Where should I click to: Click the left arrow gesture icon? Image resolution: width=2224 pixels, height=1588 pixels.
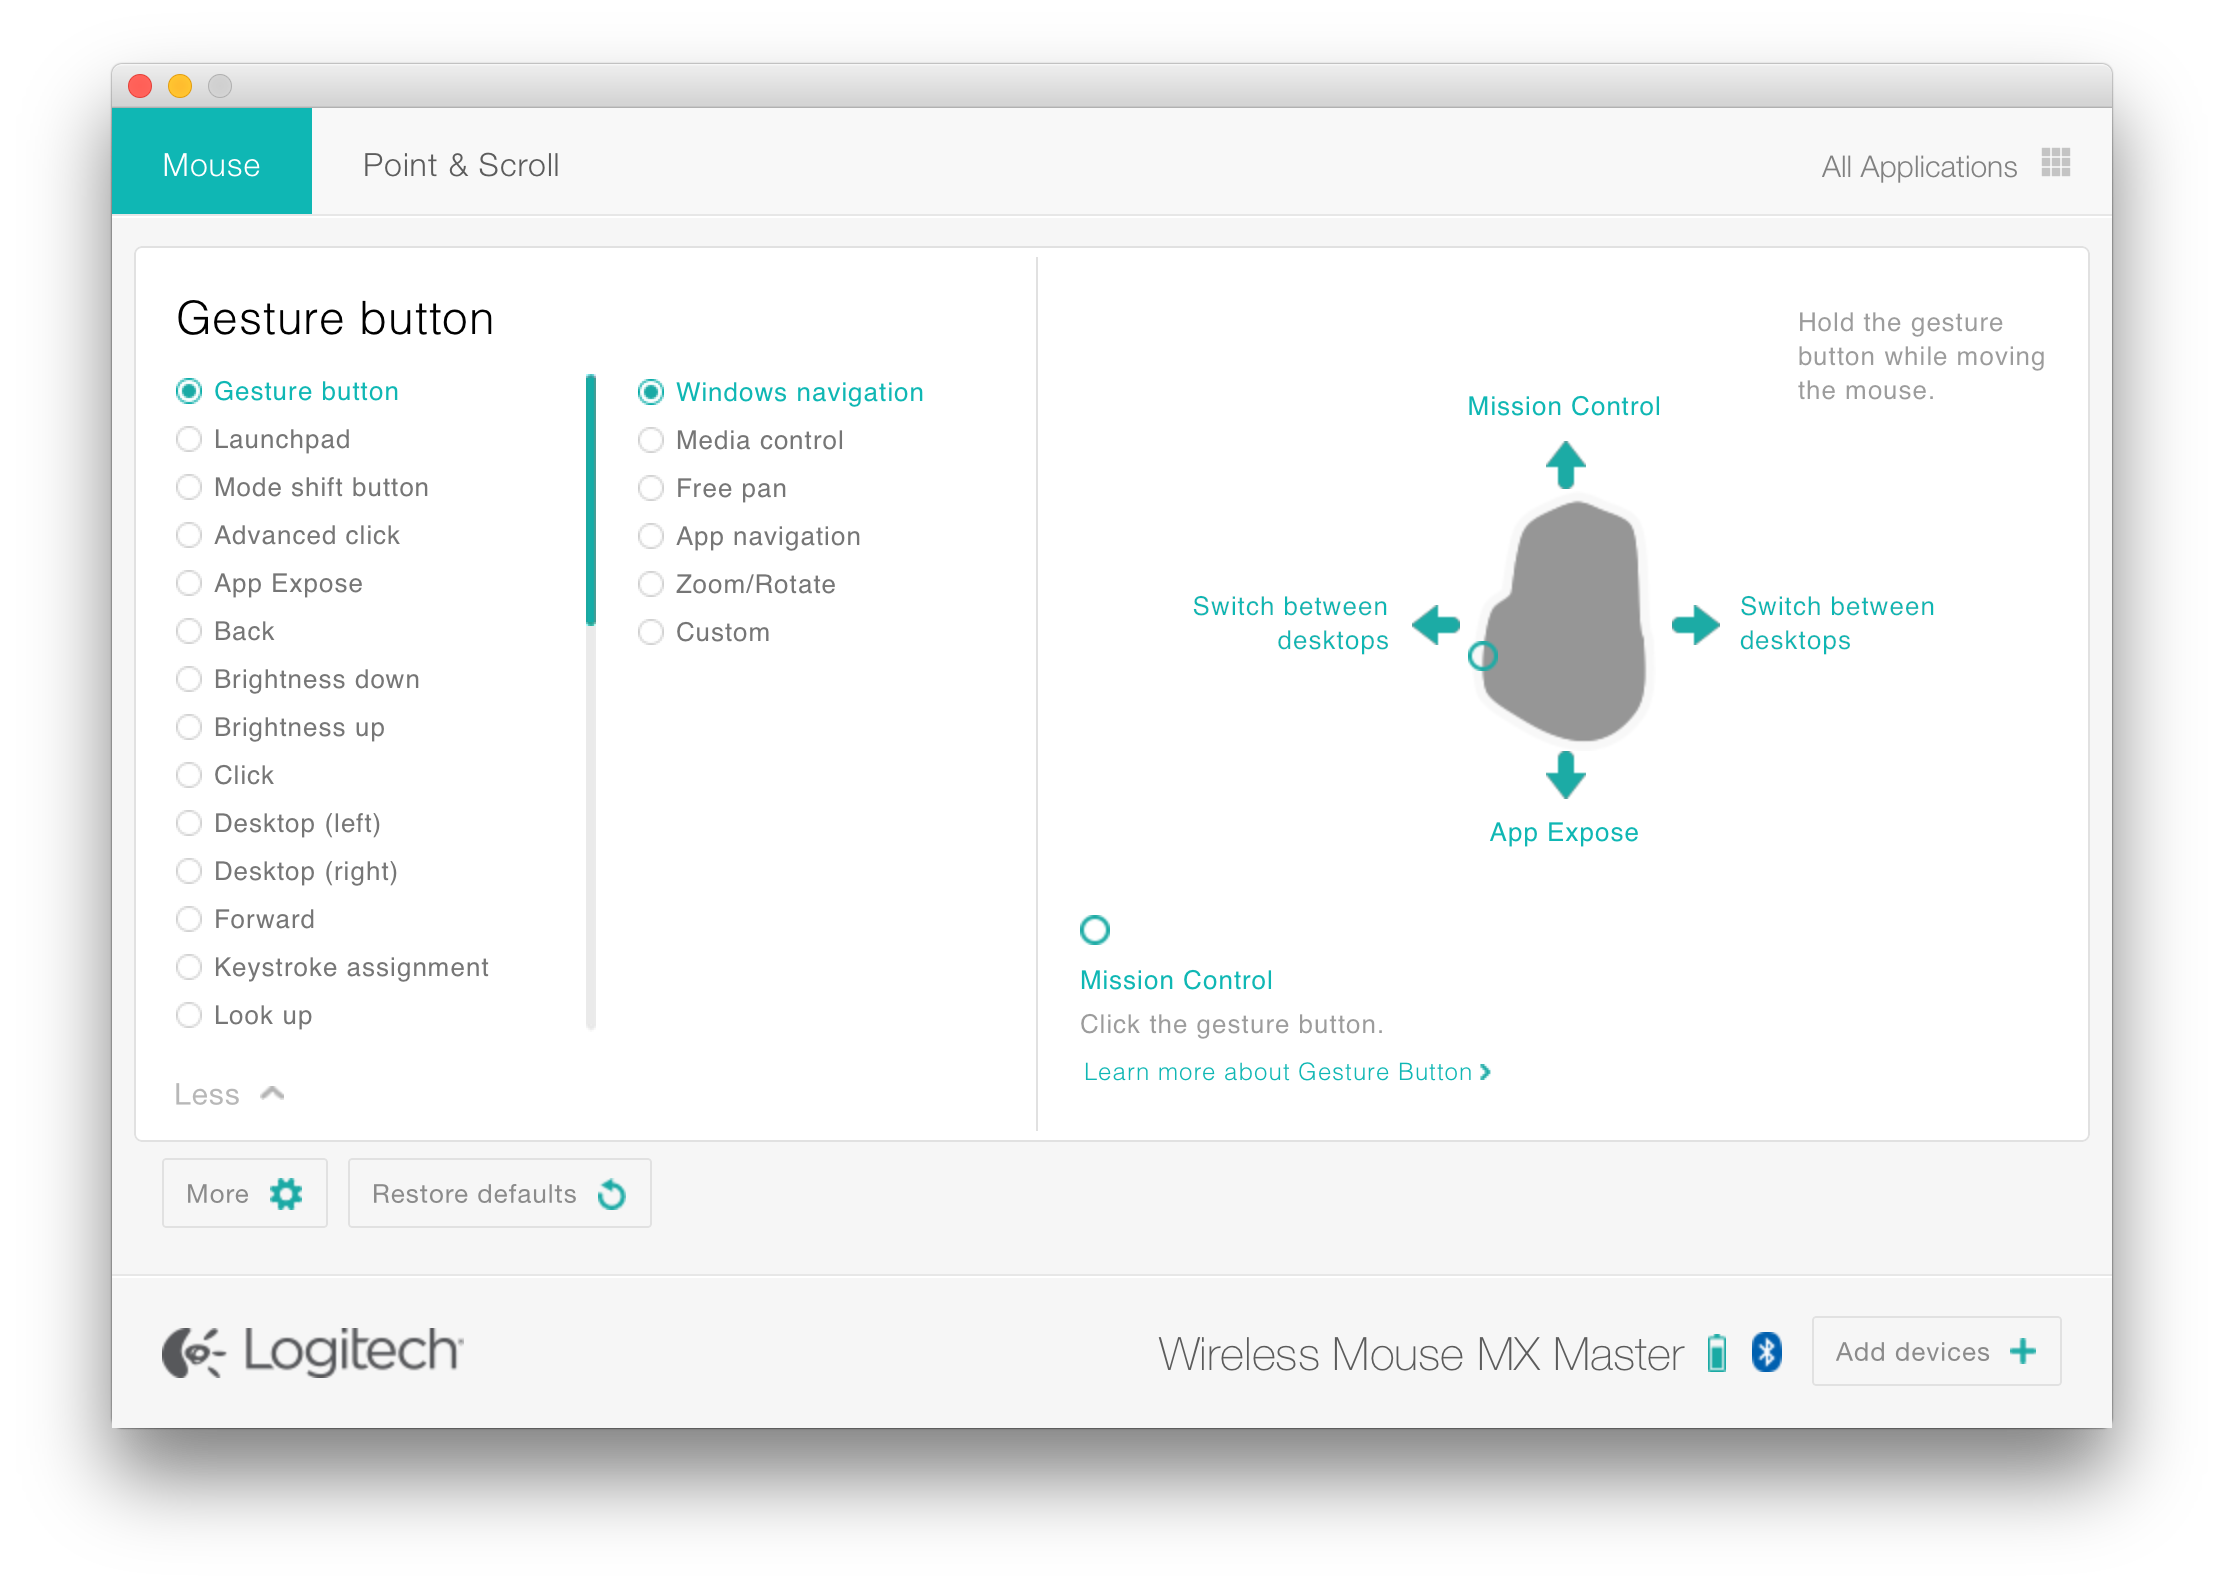pyautogui.click(x=1436, y=625)
